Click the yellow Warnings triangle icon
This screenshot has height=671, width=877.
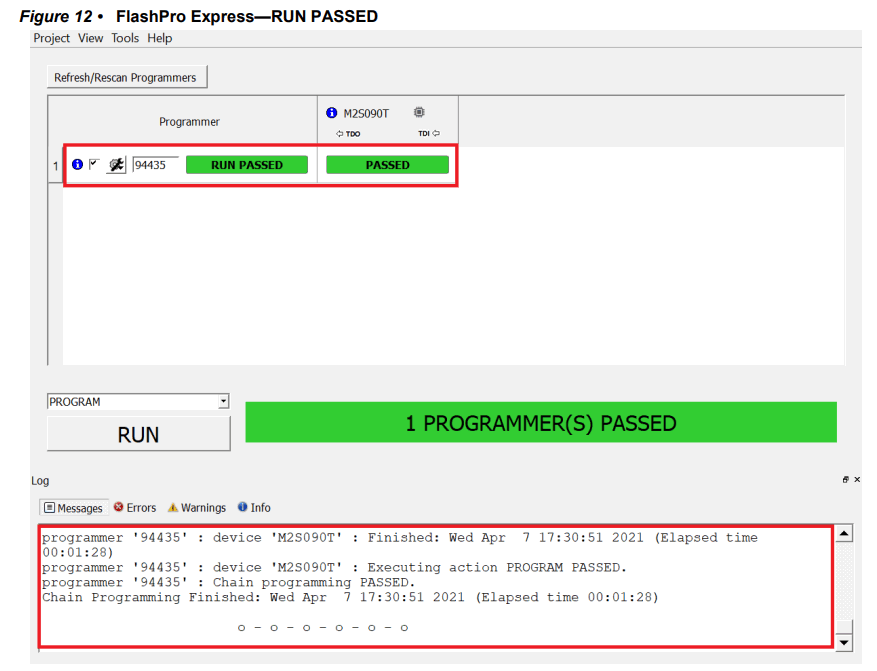click(x=172, y=507)
